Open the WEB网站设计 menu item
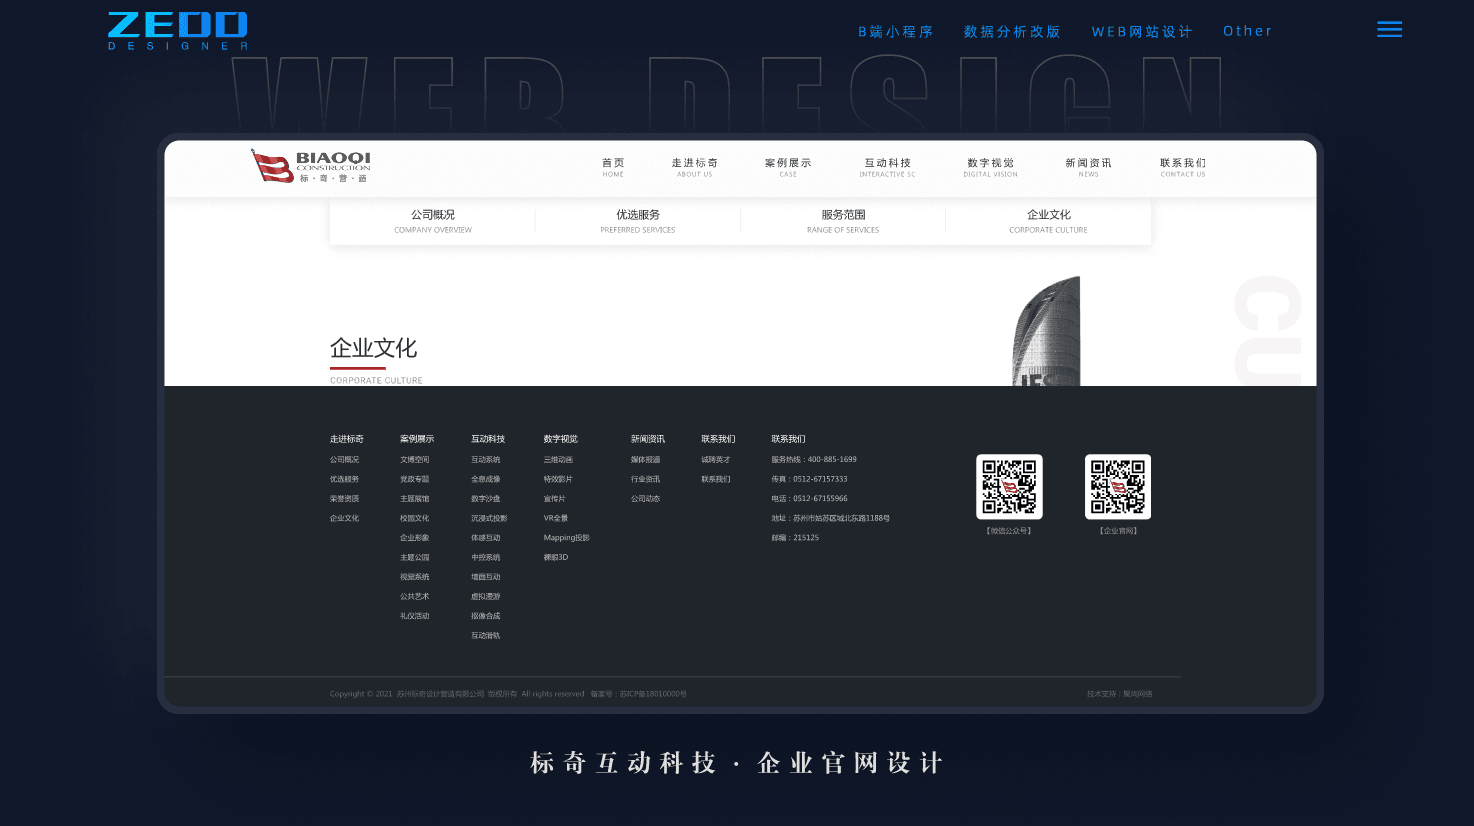Screen dimensions: 1474x826 point(1142,32)
